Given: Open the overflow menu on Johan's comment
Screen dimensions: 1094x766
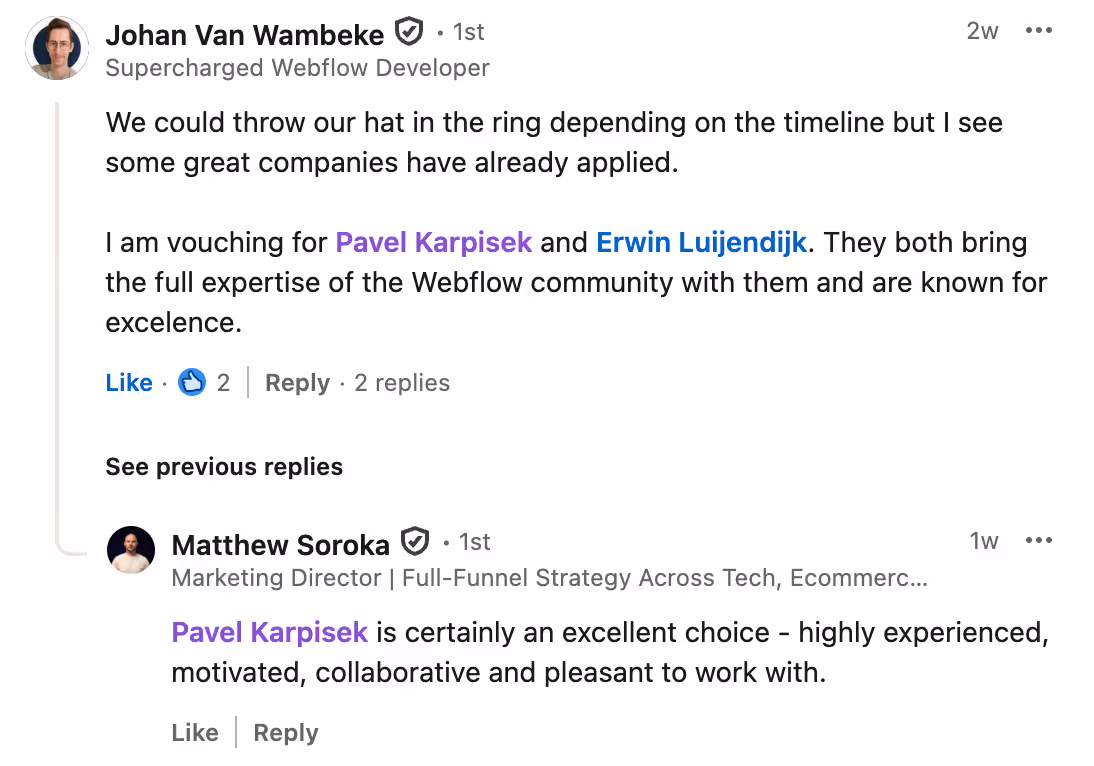Looking at the screenshot, I should [x=1039, y=30].
